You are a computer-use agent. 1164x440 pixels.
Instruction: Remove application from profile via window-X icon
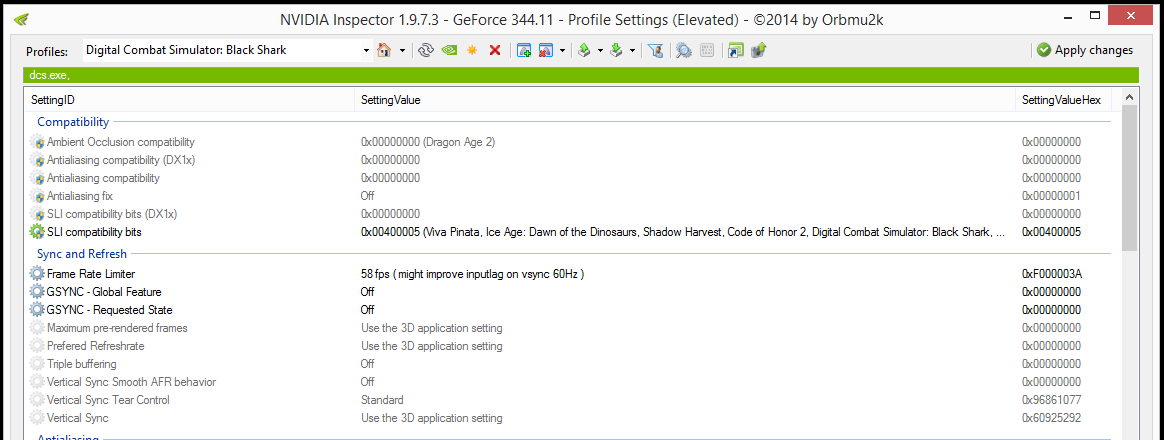pos(546,50)
